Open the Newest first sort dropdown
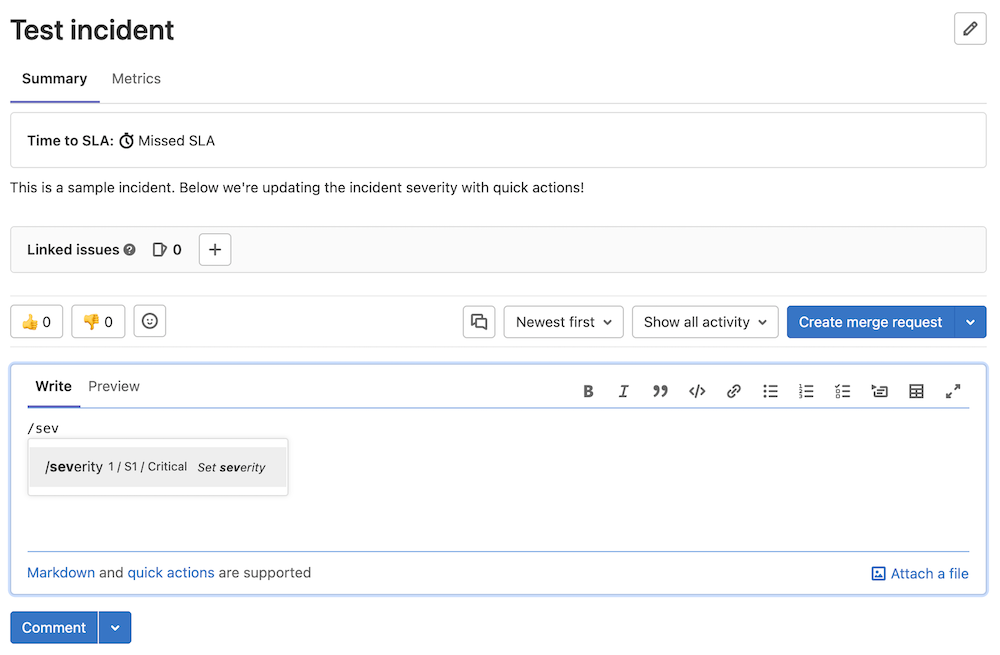Image resolution: width=1000 pixels, height=655 pixels. click(563, 321)
